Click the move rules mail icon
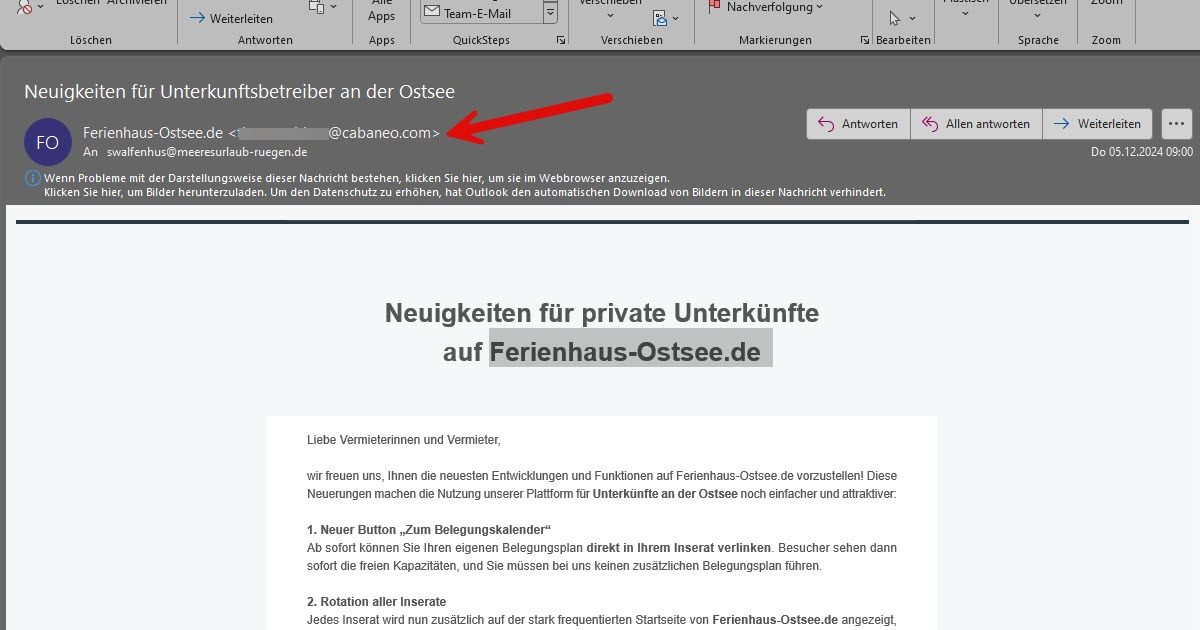1200x630 pixels. [660, 17]
